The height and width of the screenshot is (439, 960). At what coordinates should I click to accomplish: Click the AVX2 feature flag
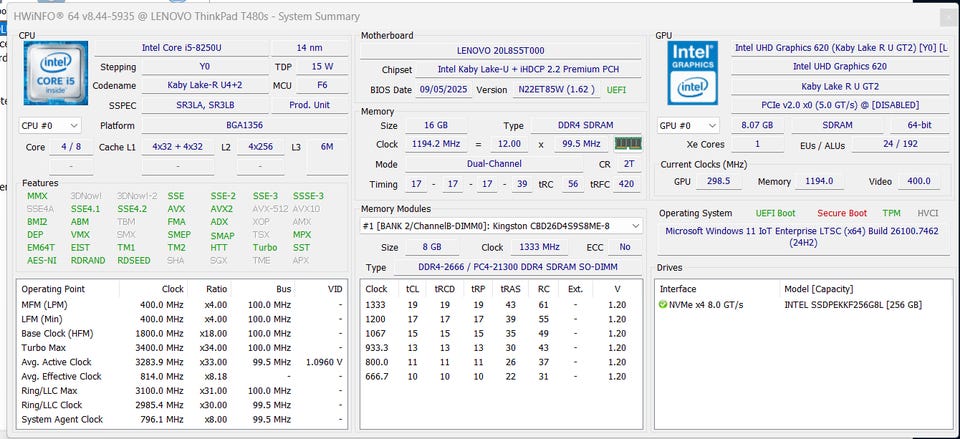[222, 209]
